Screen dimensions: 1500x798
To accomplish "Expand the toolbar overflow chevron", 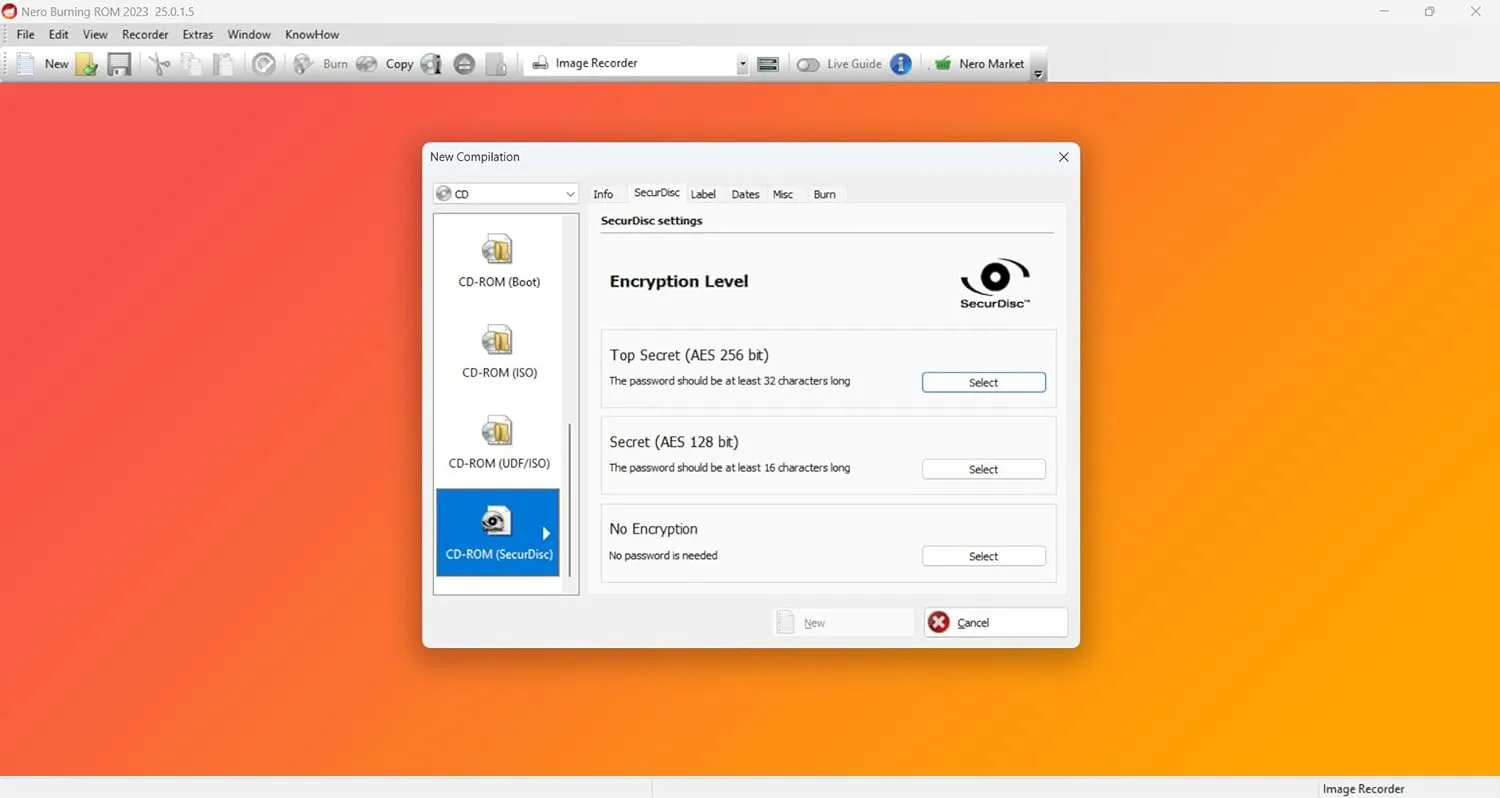I will pyautogui.click(x=1037, y=72).
